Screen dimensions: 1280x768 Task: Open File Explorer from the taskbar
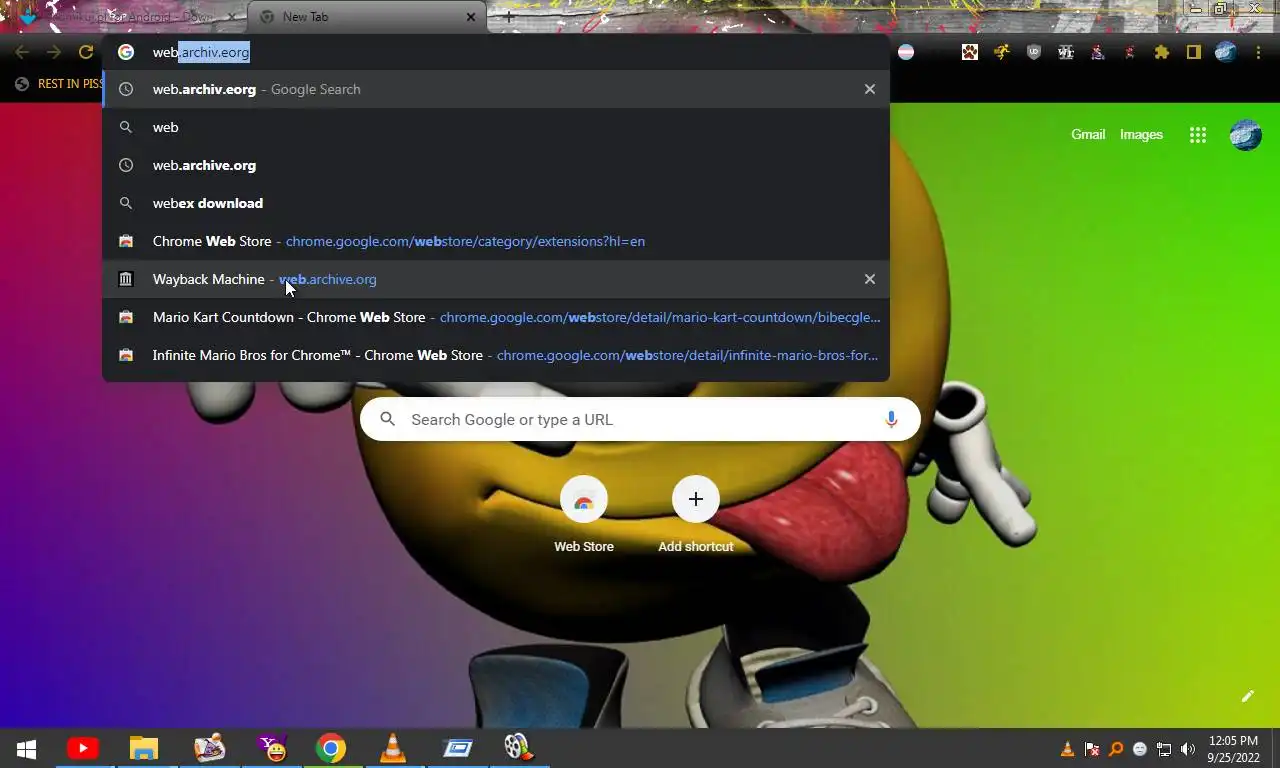(144, 748)
